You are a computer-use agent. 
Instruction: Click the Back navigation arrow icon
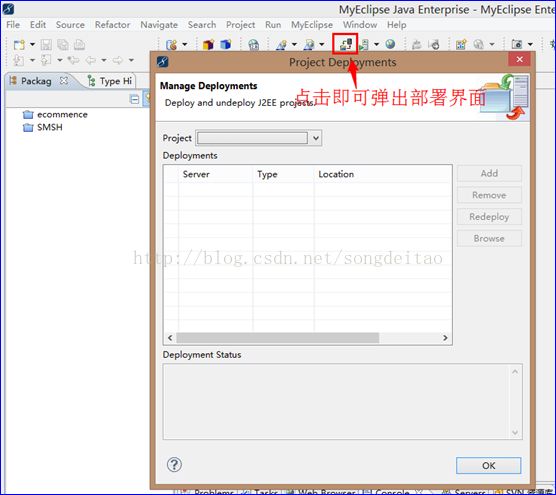tap(91, 60)
